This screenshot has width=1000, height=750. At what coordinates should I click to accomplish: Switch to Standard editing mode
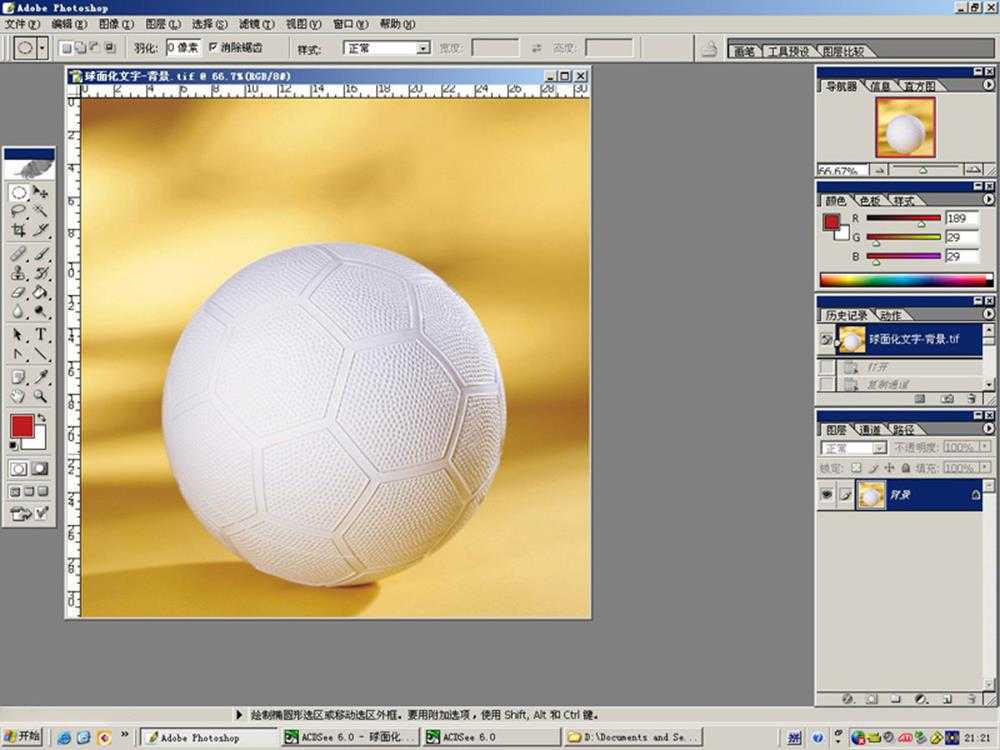click(18, 469)
